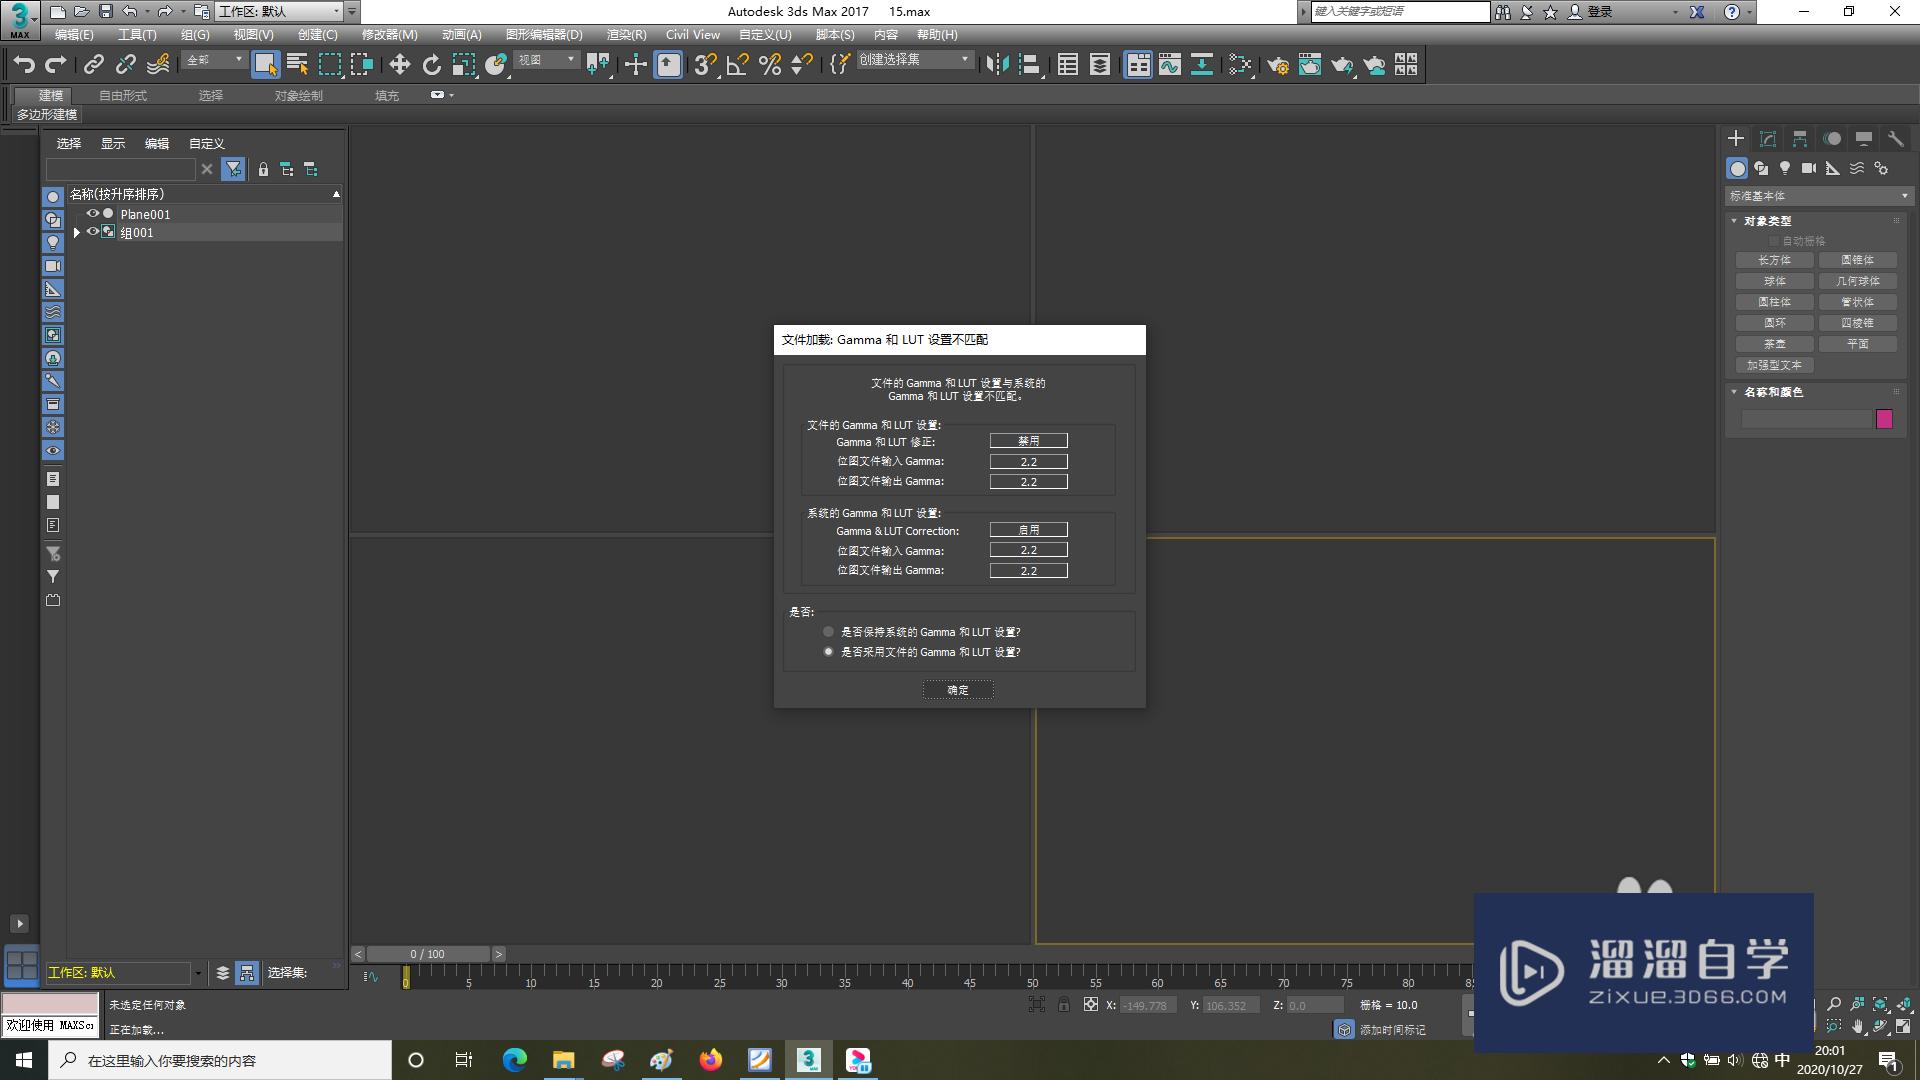Open bottom-left workspace 工作区: 默认 dropdown
Image resolution: width=1920 pixels, height=1080 pixels.
pos(124,973)
